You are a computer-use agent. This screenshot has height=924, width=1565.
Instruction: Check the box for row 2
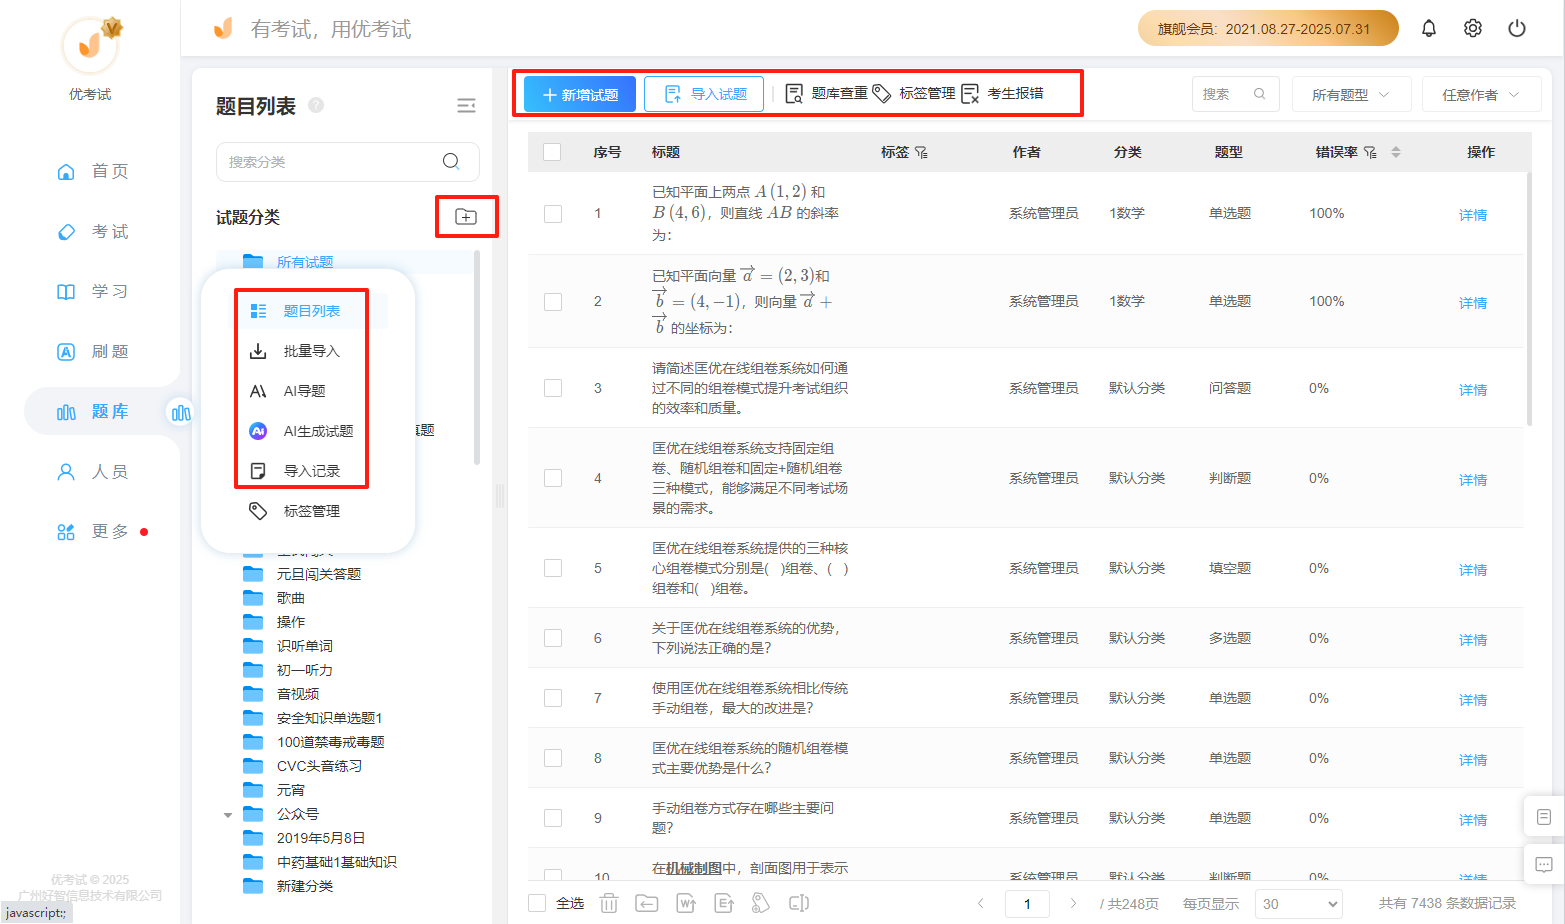pyautogui.click(x=553, y=302)
